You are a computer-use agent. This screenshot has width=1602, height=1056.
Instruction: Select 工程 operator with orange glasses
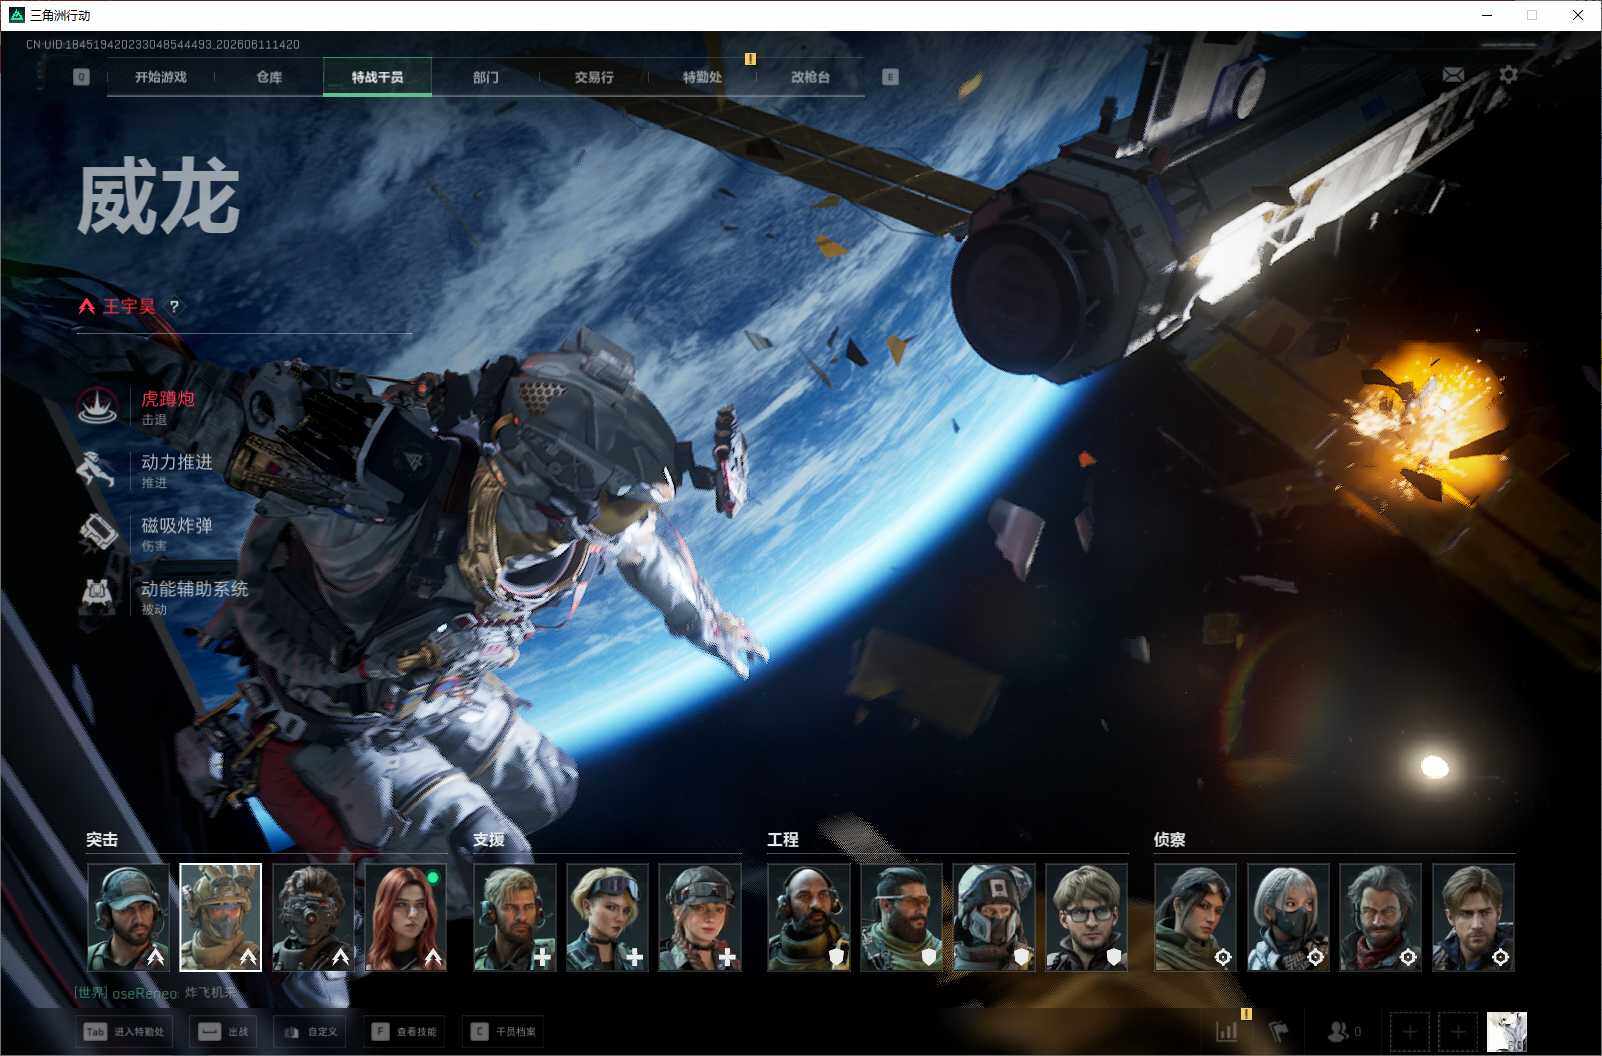click(x=901, y=918)
